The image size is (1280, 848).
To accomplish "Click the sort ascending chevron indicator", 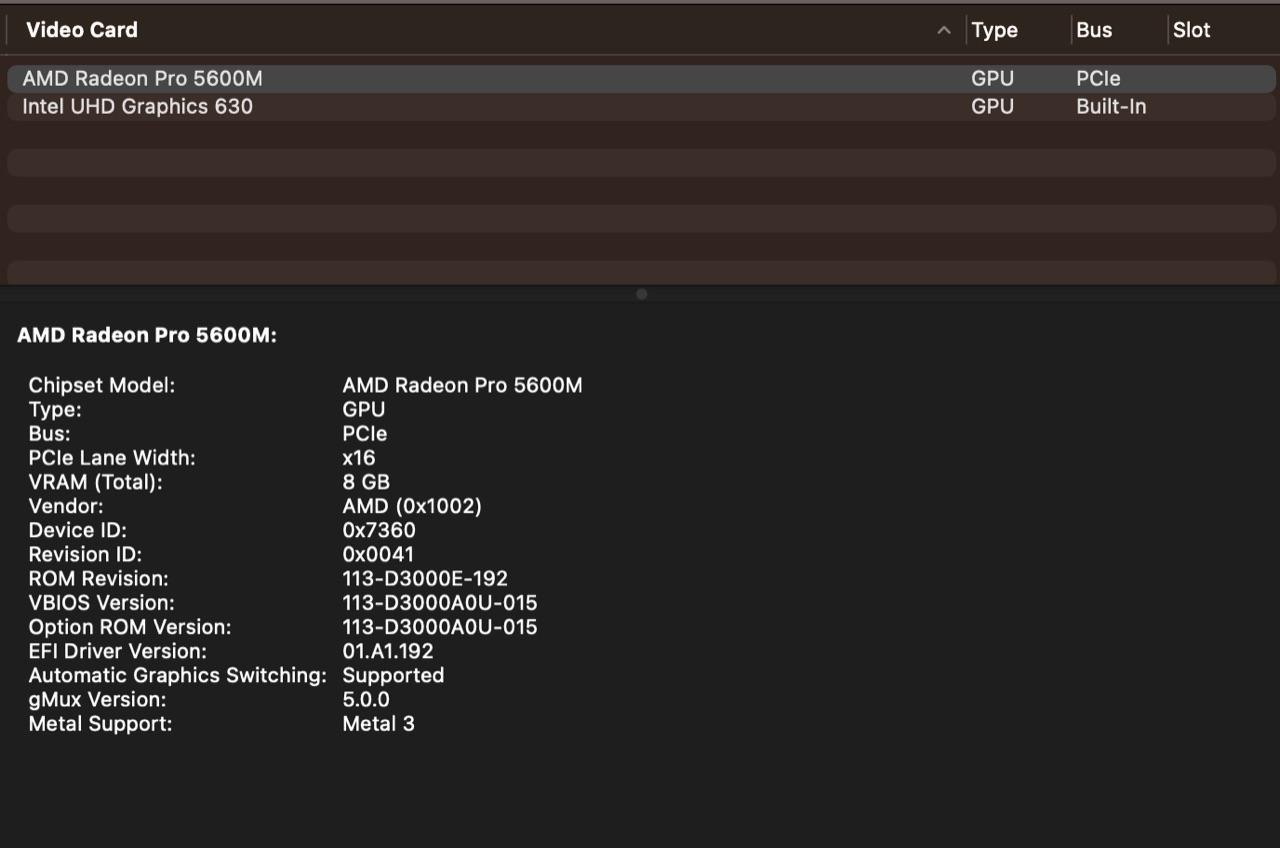I will click(x=943, y=31).
